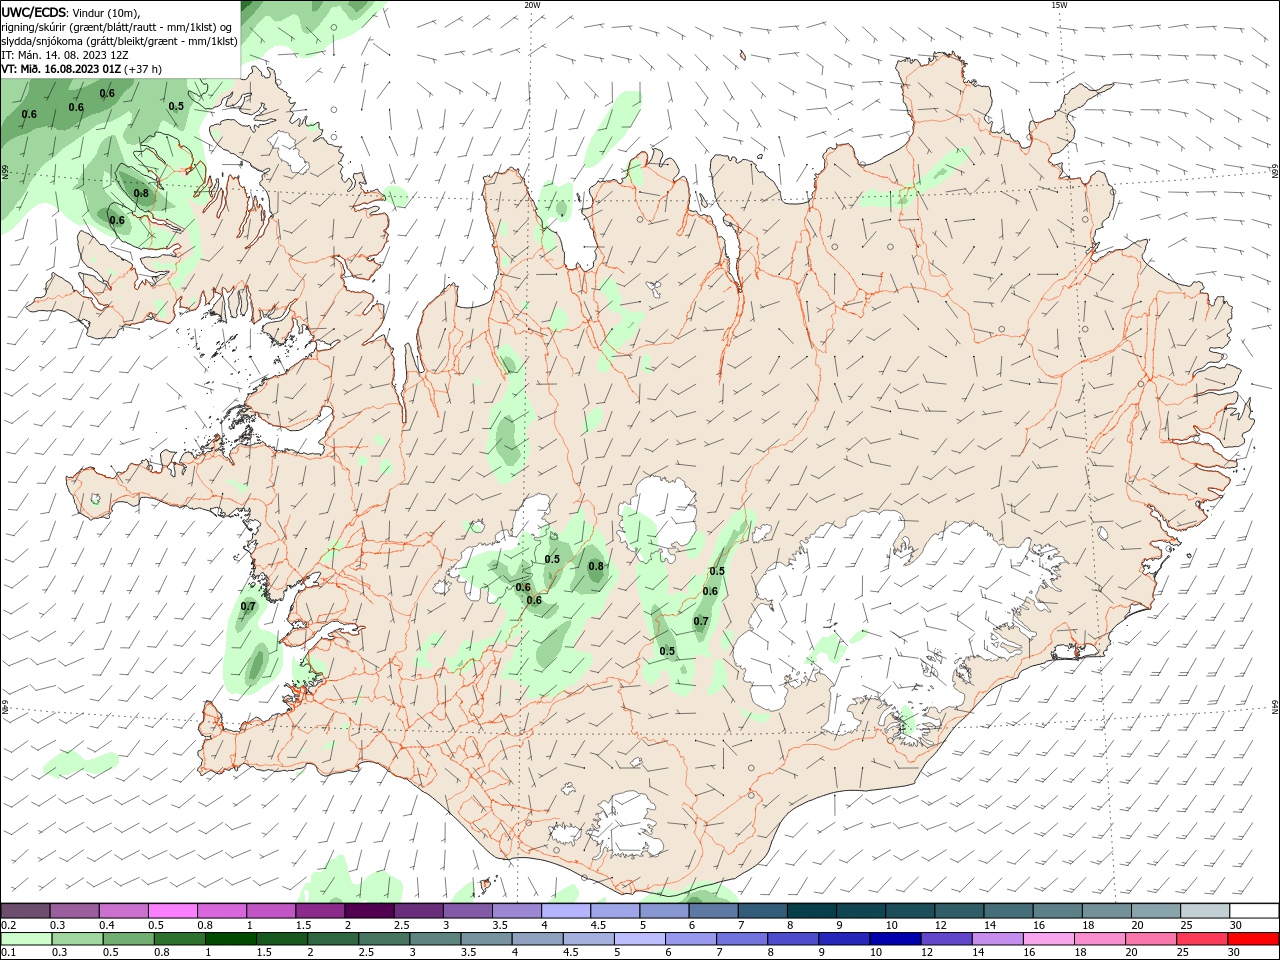Click the '64N' latitude label on the right edge
The image size is (1280, 960).
click(x=1275, y=708)
